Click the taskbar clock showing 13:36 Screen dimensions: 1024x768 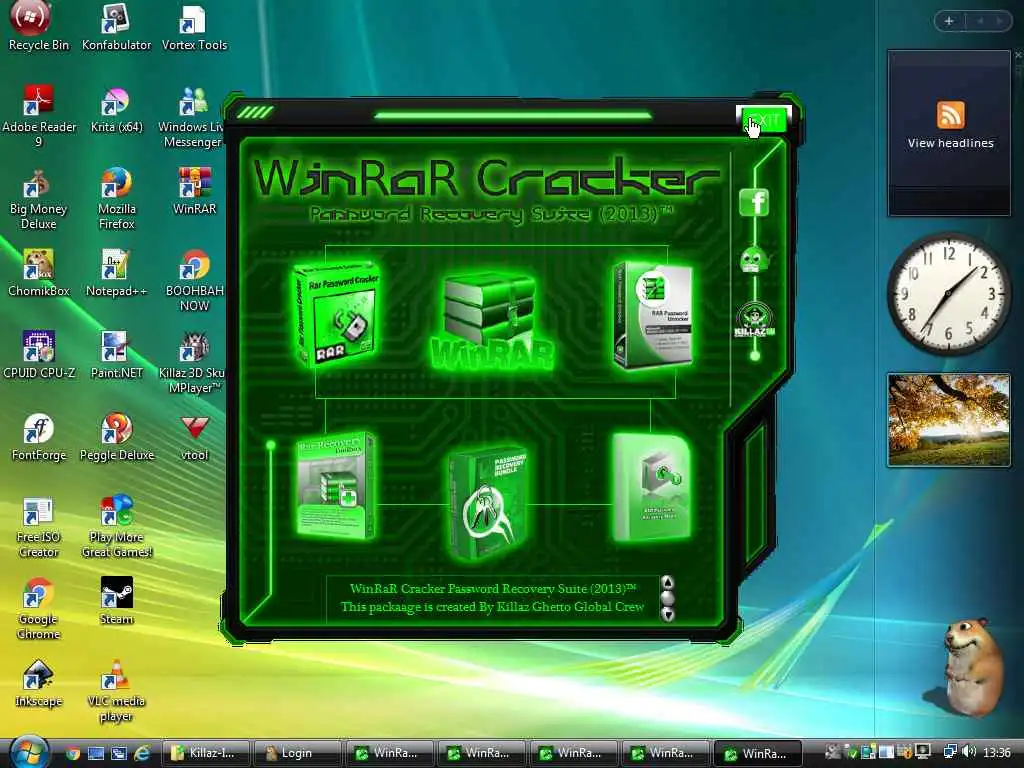[997, 753]
